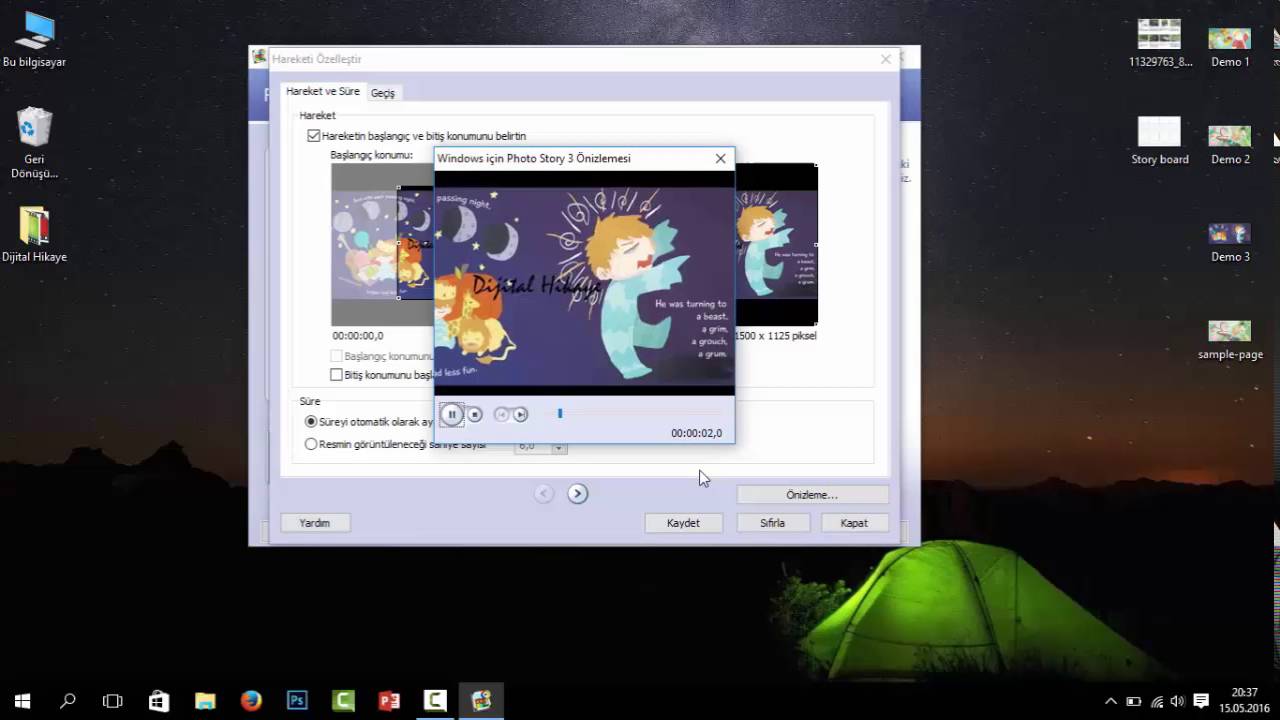
Task: Open the Dijital Hikaye desktop folder
Action: [34, 235]
